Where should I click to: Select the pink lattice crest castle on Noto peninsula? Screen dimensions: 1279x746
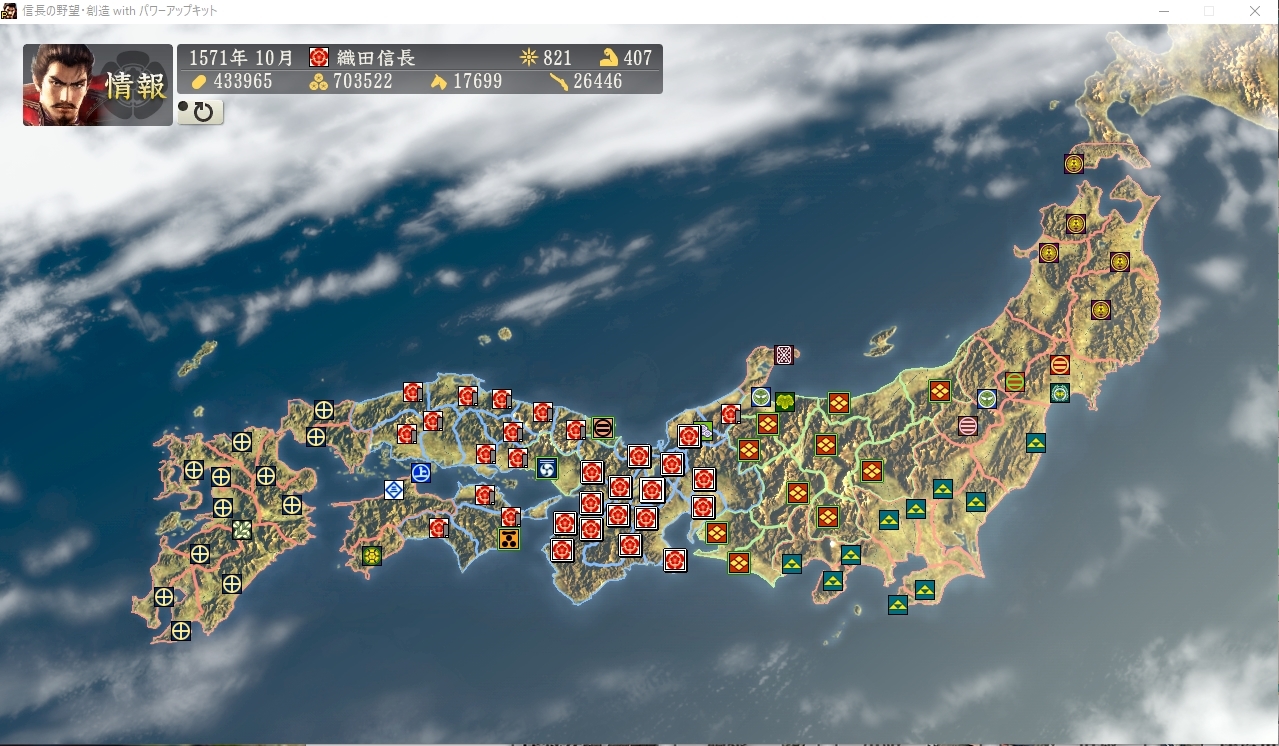pyautogui.click(x=785, y=354)
